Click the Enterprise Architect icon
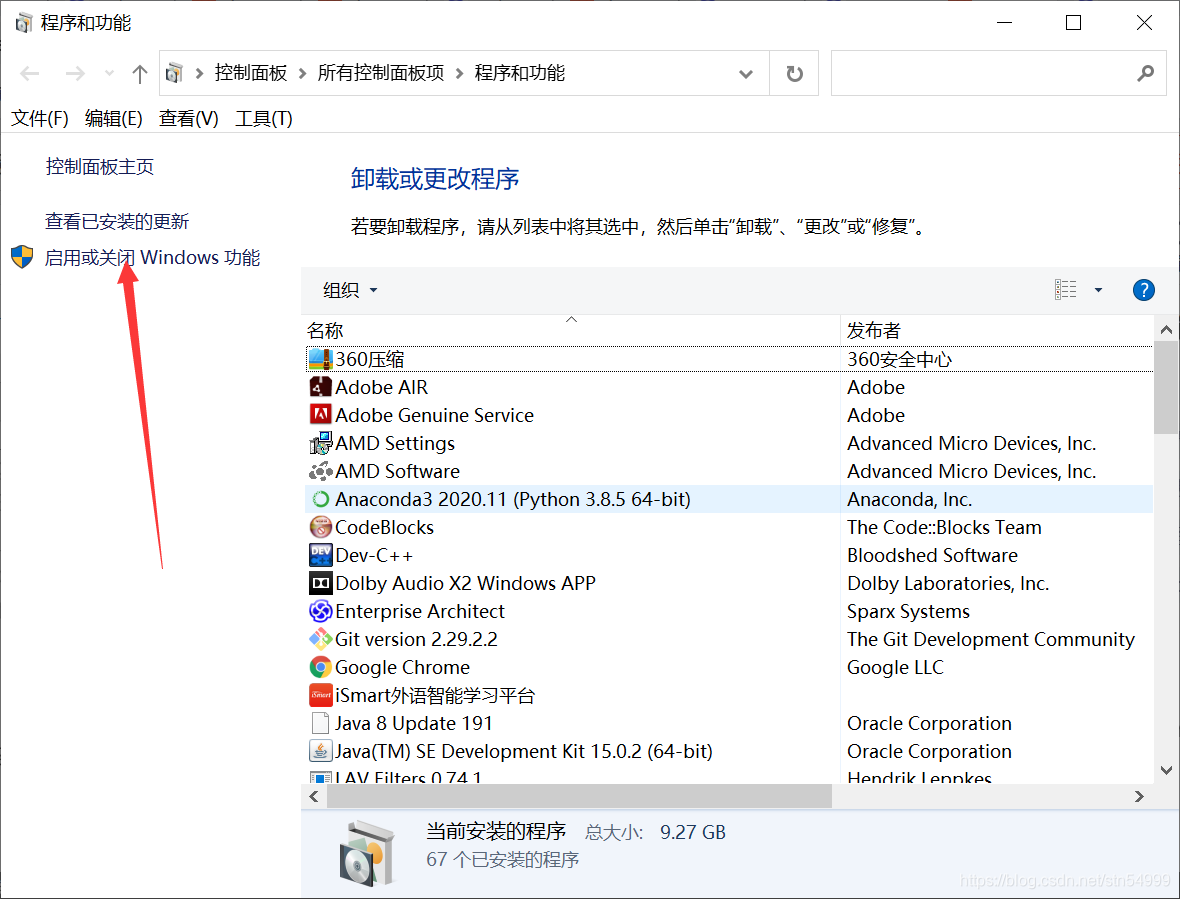The image size is (1180, 899). (x=321, y=611)
